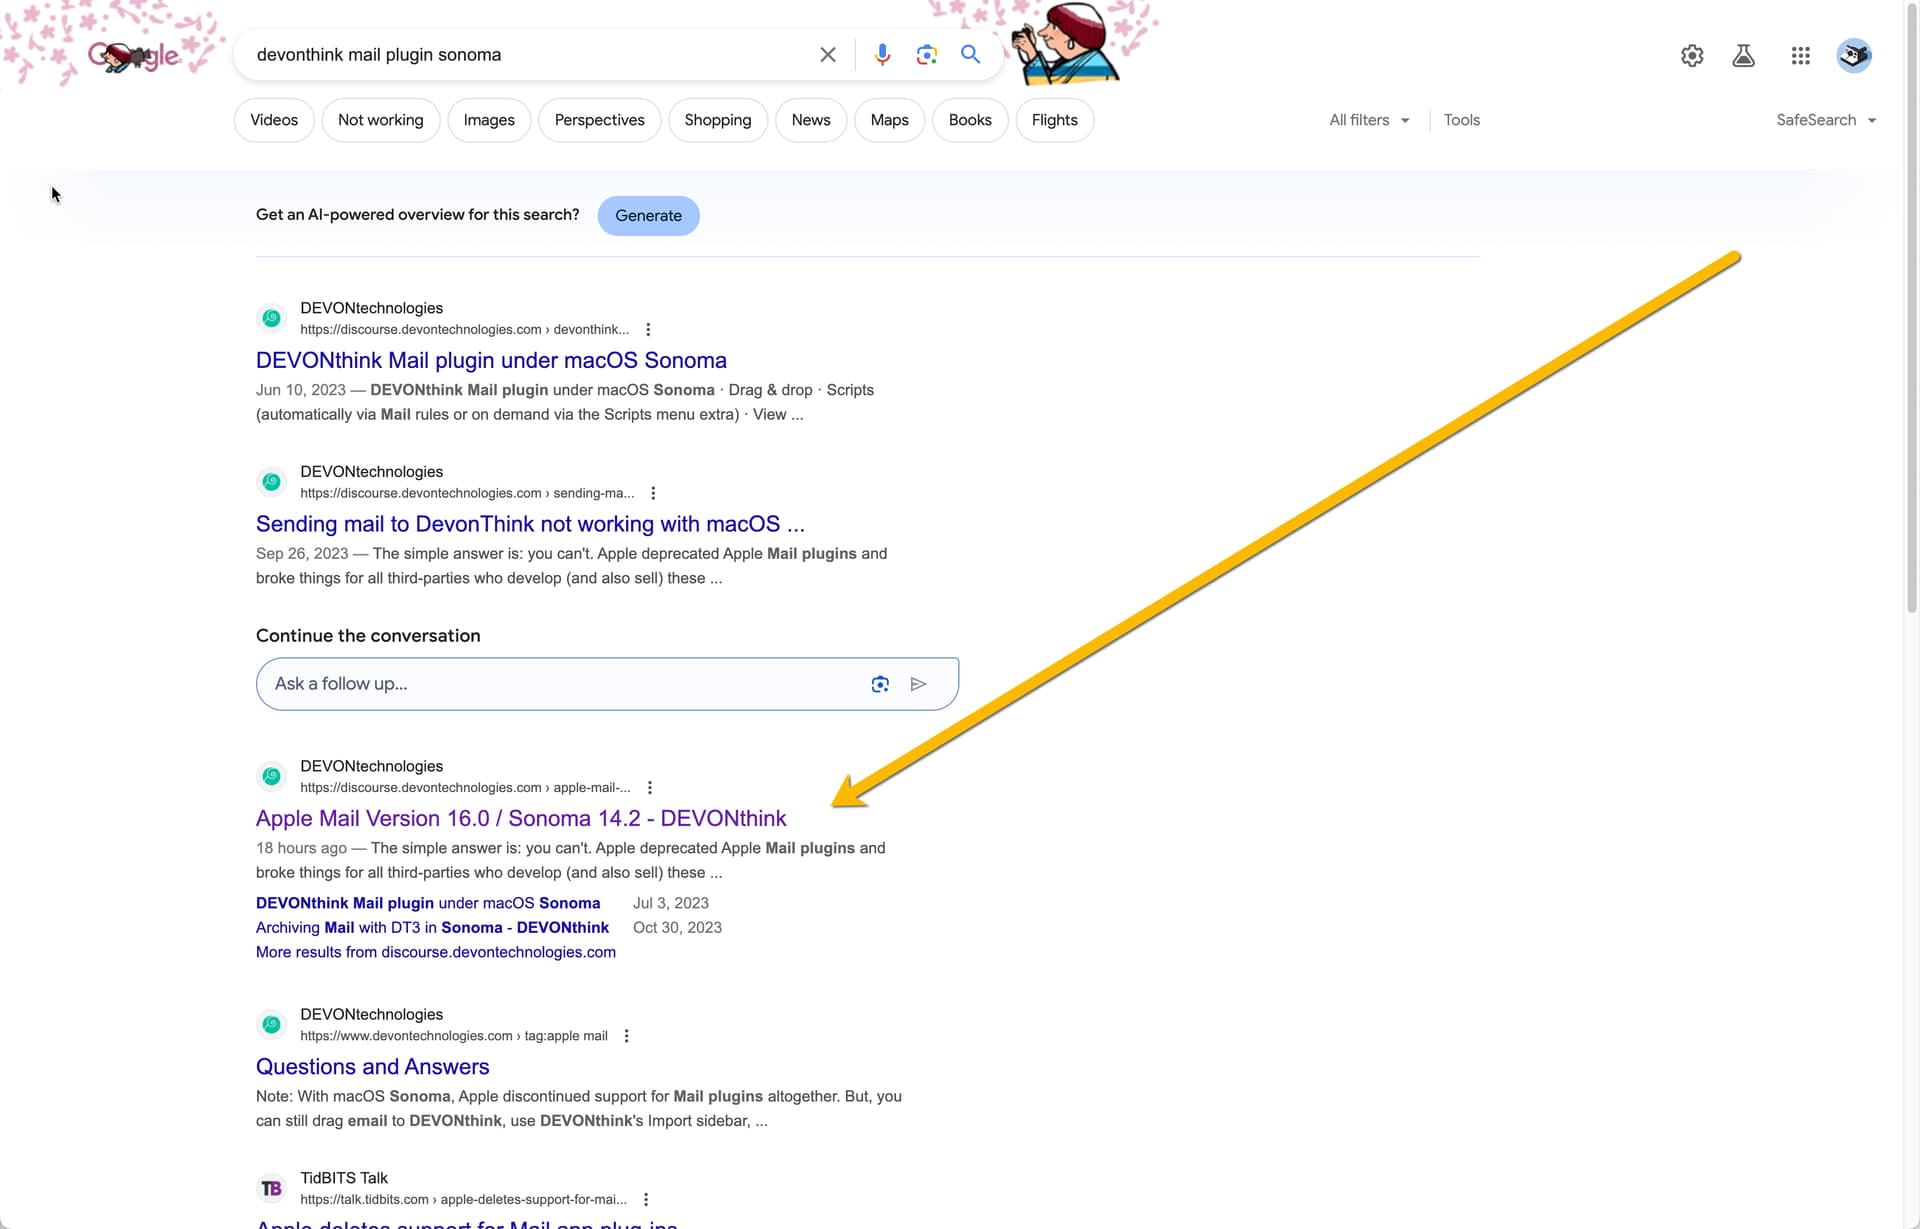This screenshot has height=1229, width=1920.
Task: Open the Books filter
Action: click(970, 120)
